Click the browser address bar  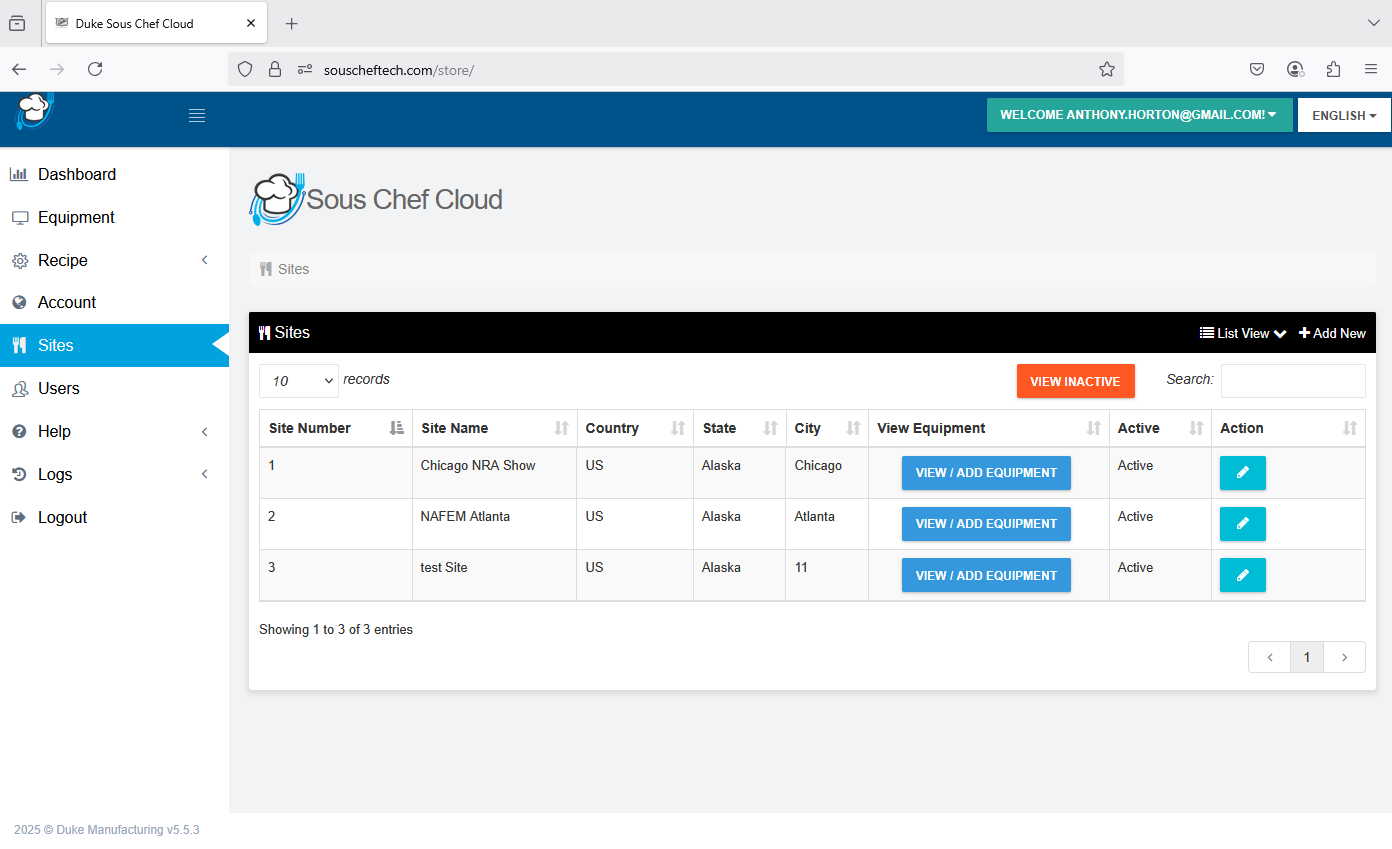676,69
